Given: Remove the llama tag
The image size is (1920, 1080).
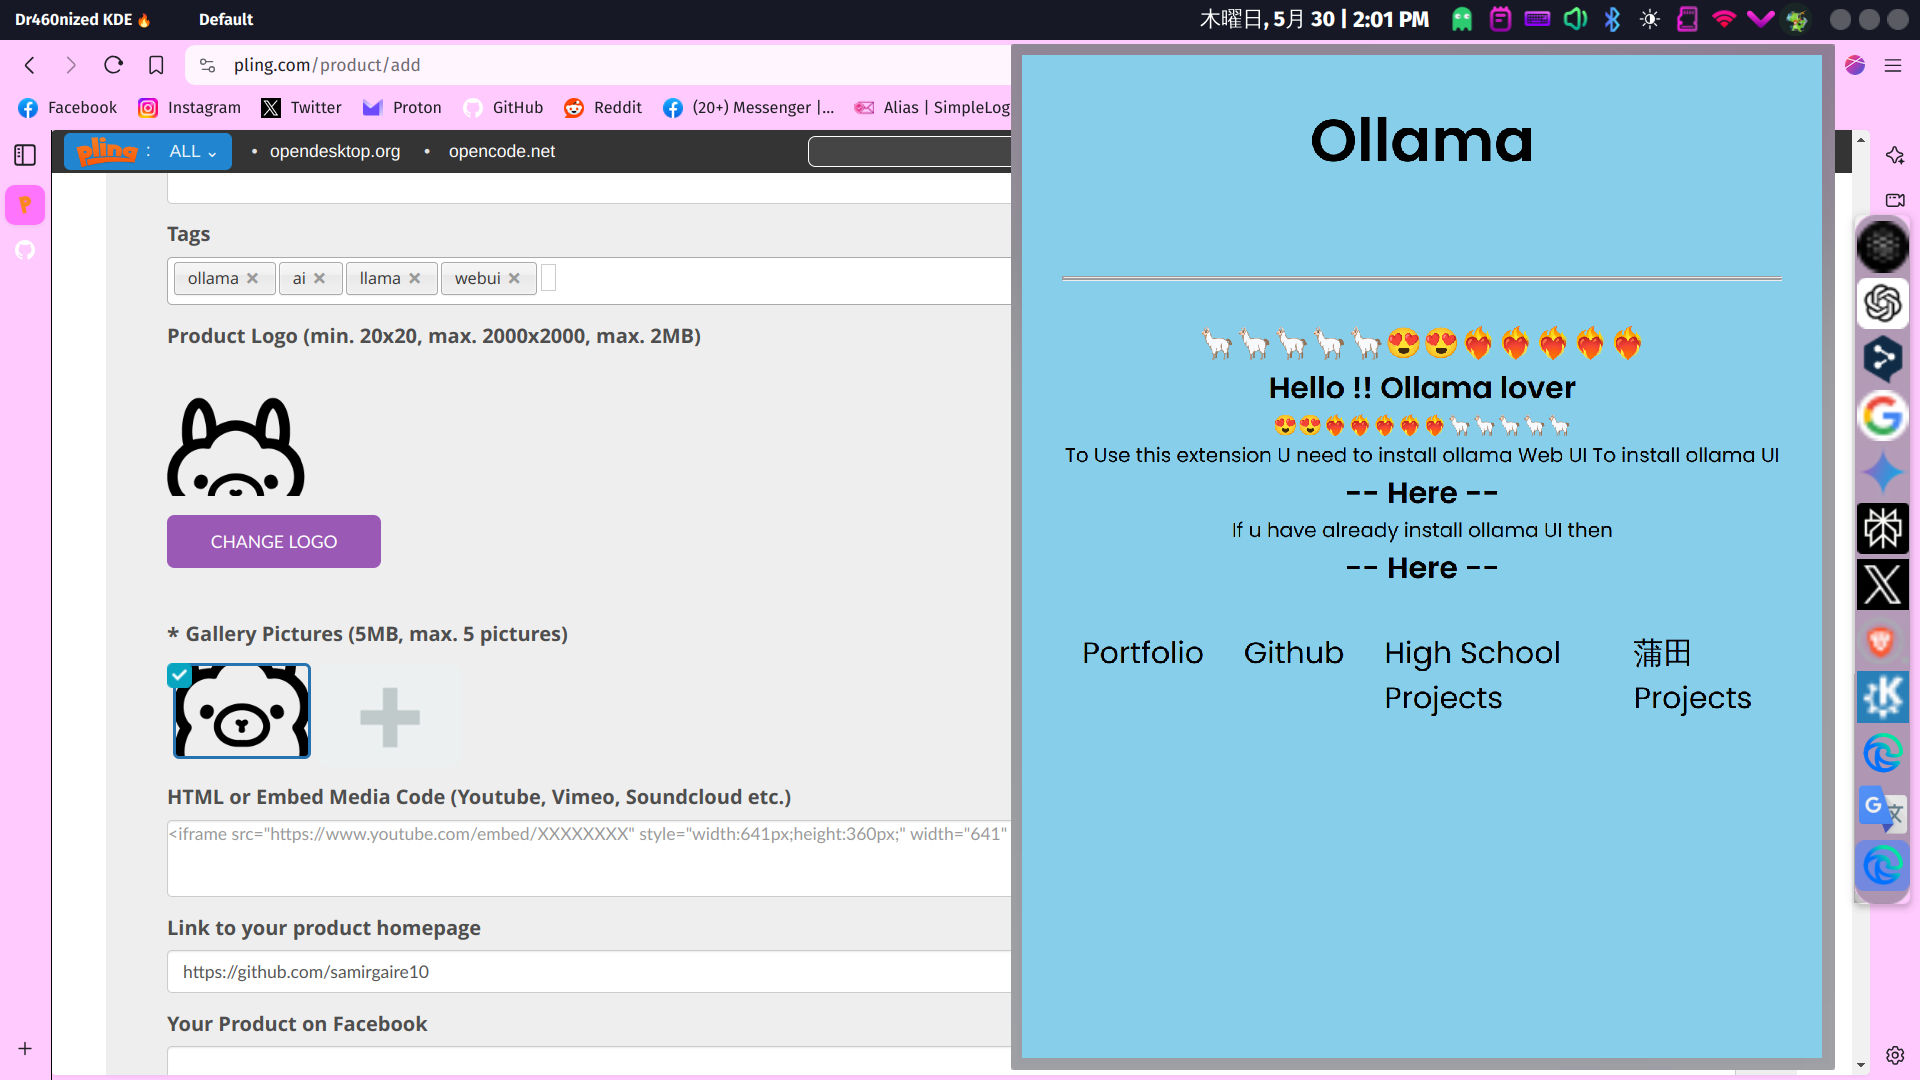Looking at the screenshot, I should tap(415, 278).
